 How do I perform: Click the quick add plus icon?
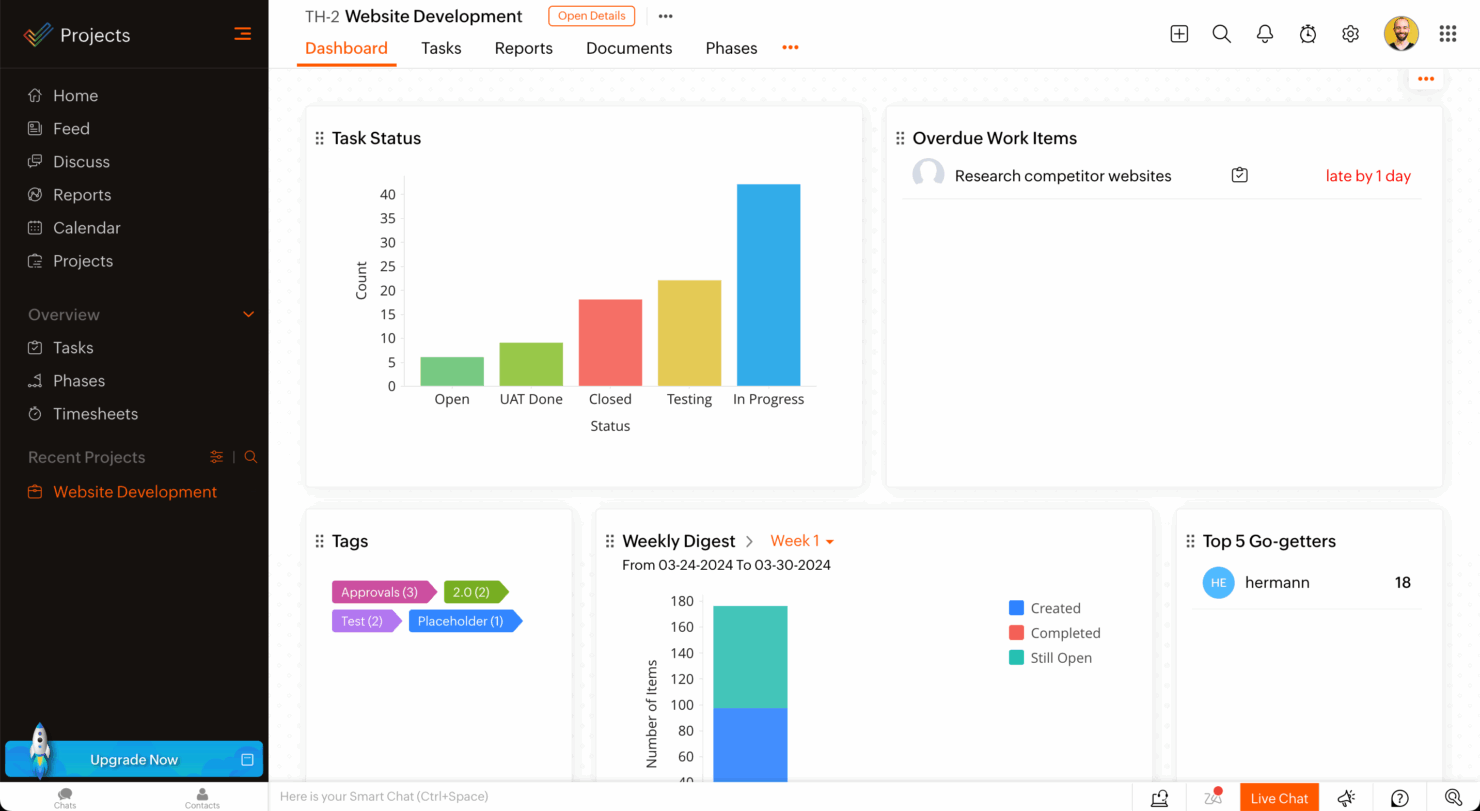(1179, 34)
